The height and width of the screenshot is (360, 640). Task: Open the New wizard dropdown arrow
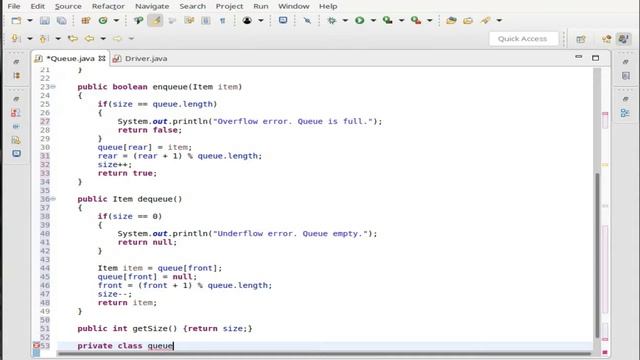[x=30, y=20]
